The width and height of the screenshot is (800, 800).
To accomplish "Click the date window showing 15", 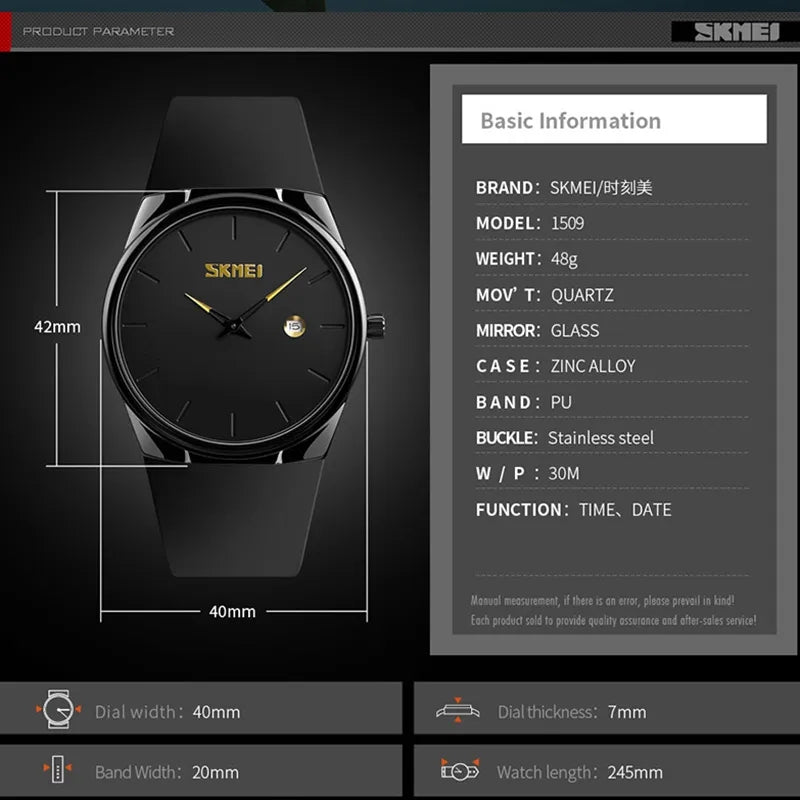I will [x=294, y=327].
